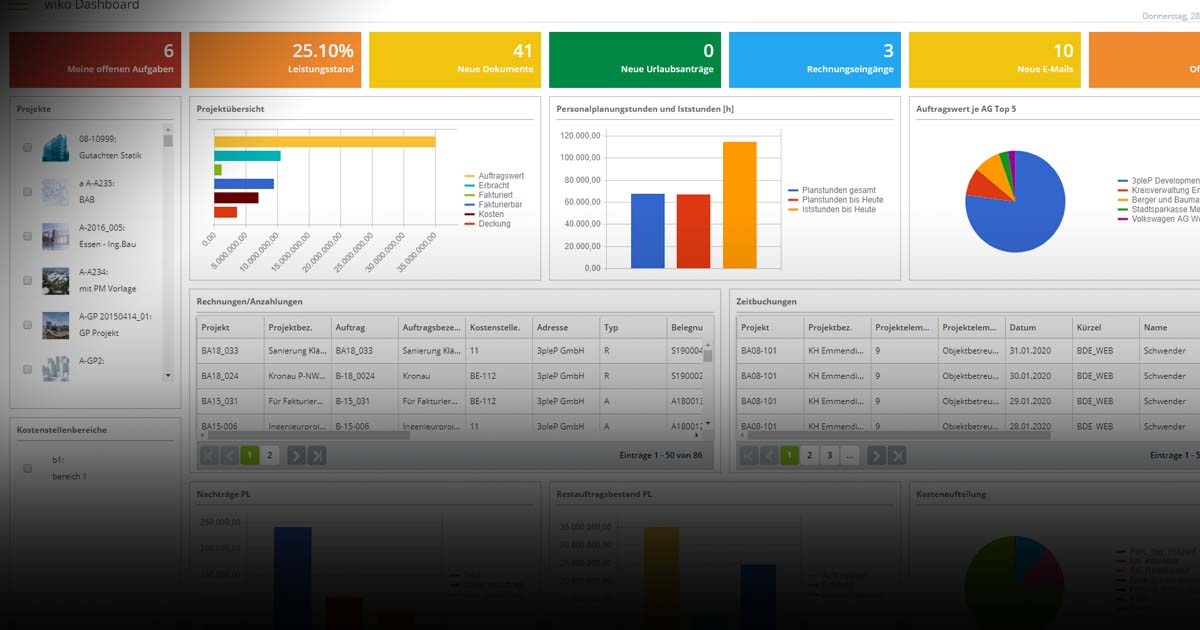Screen dimensions: 1200x630
Task: Click the ellipsis page button in Zeitbuchungen
Action: pyautogui.click(x=849, y=456)
